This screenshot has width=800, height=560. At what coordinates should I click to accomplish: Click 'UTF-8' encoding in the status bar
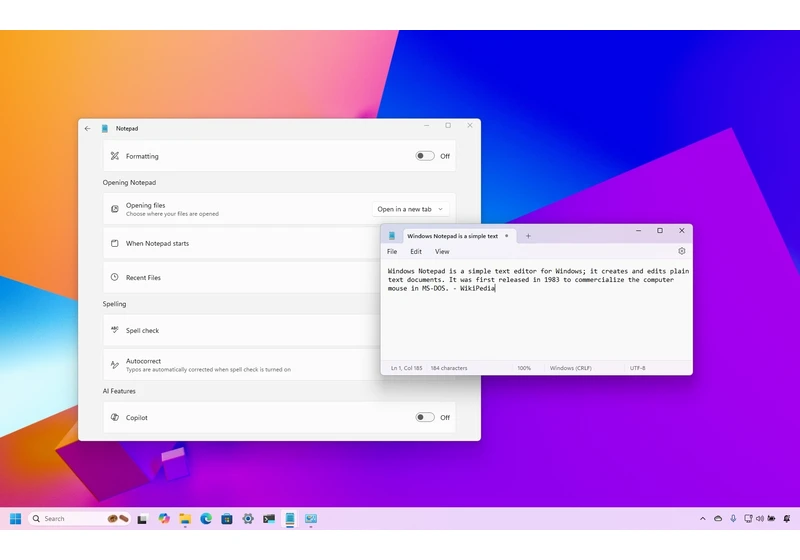637,368
